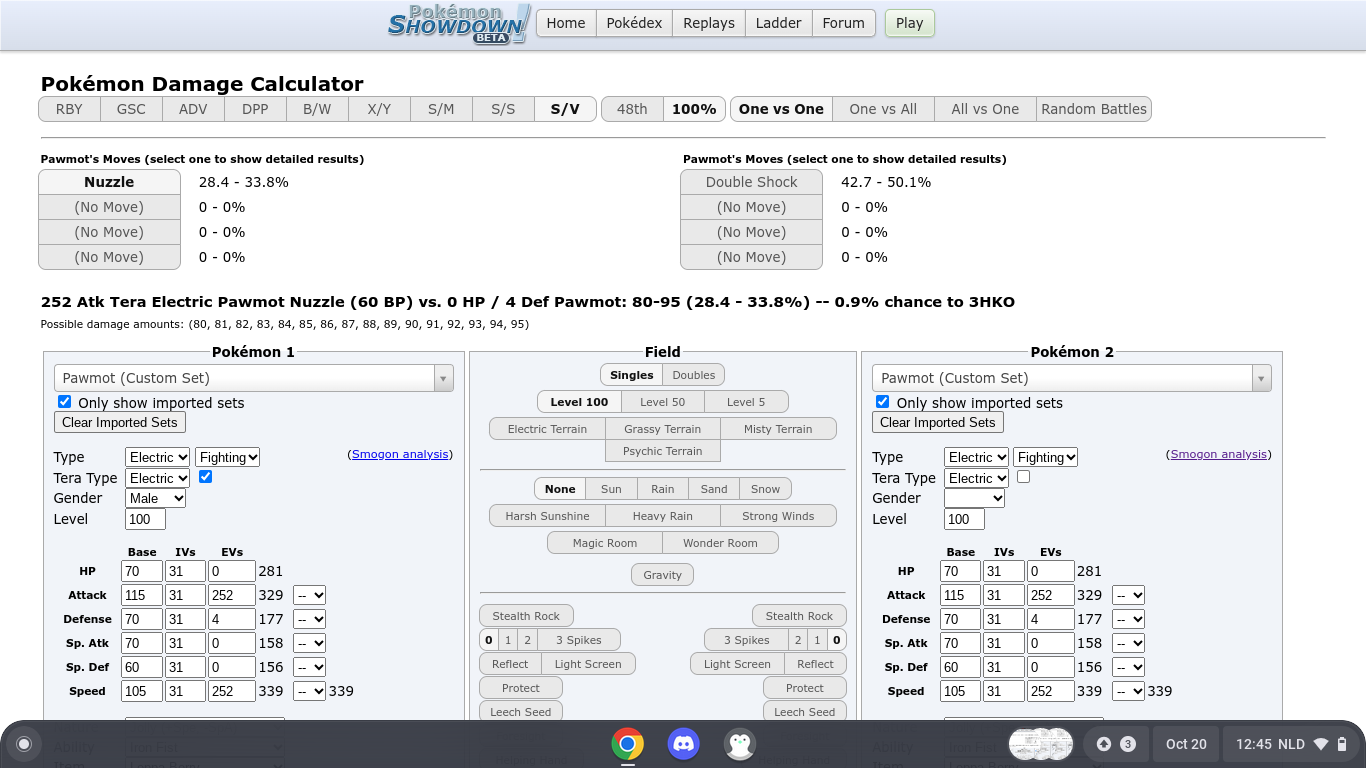Click Pokémon 2 HP EVs field
Viewport: 1366px width, 768px height.
coord(1051,571)
